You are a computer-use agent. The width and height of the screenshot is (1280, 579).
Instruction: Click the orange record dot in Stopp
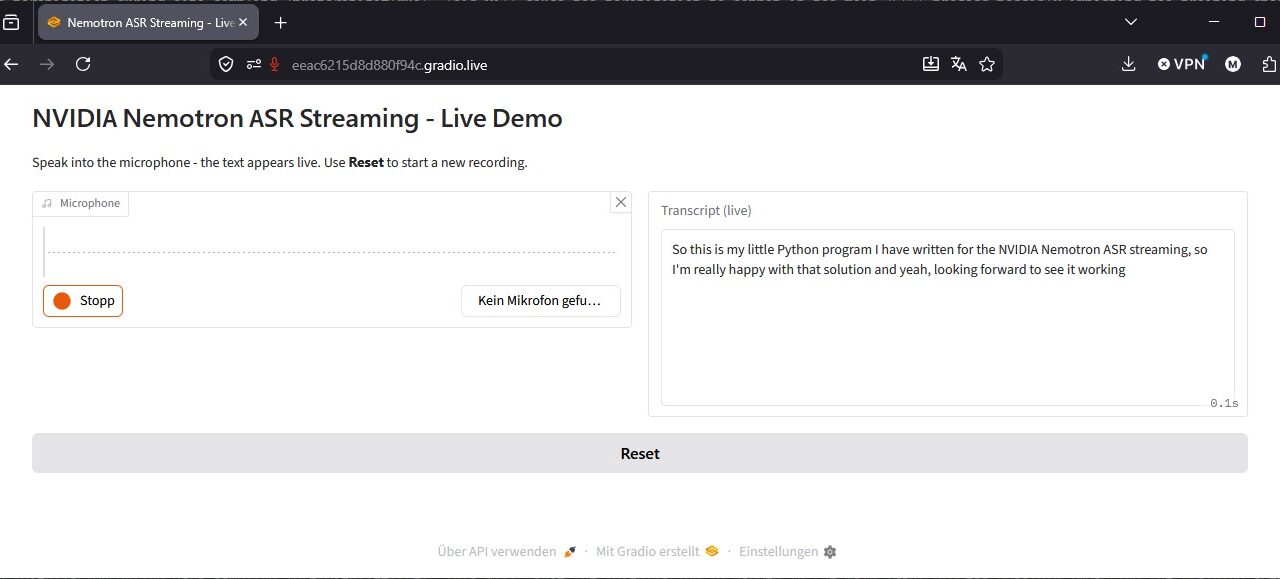[62, 301]
